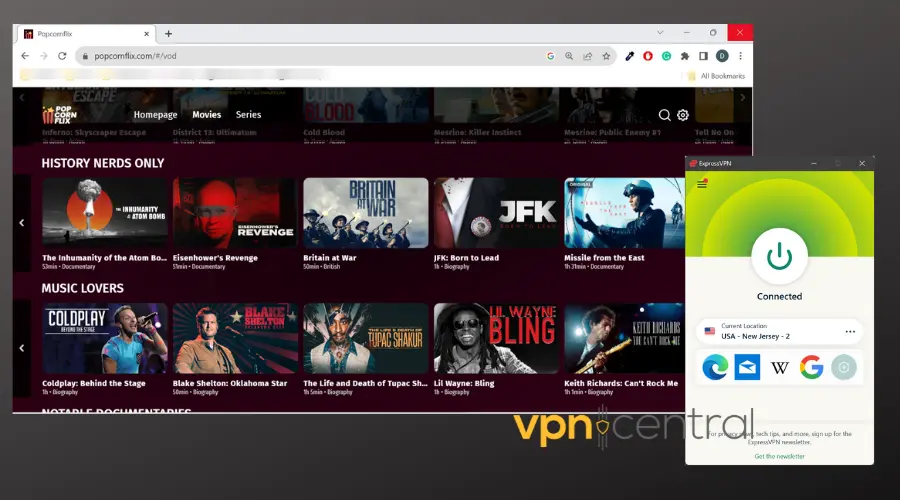
Task: Open the tab search chevron
Action: pos(660,33)
